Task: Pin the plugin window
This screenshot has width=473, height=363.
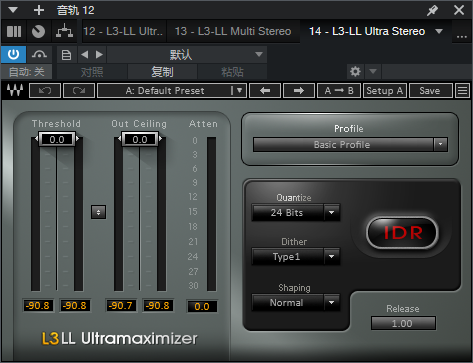Action: pos(433,10)
